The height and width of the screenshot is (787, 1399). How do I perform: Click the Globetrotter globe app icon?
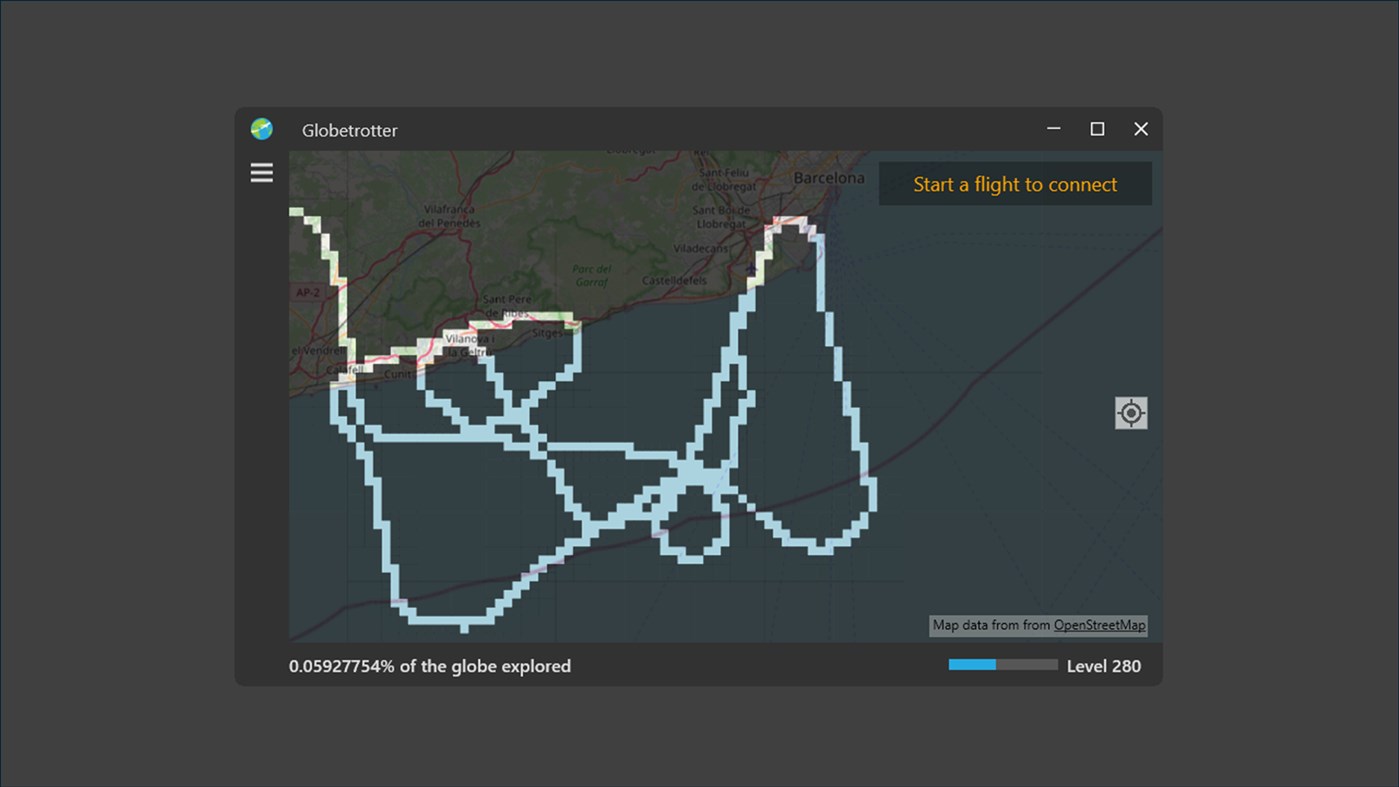pyautogui.click(x=262, y=129)
